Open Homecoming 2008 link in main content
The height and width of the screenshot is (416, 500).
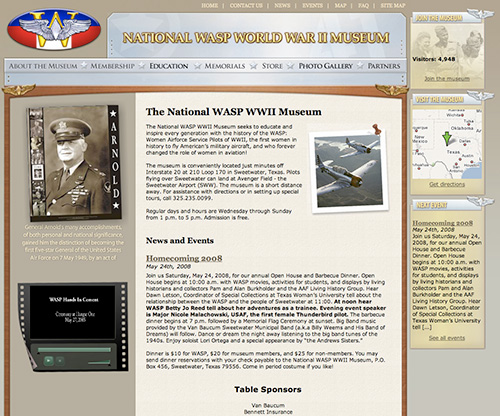(184, 258)
